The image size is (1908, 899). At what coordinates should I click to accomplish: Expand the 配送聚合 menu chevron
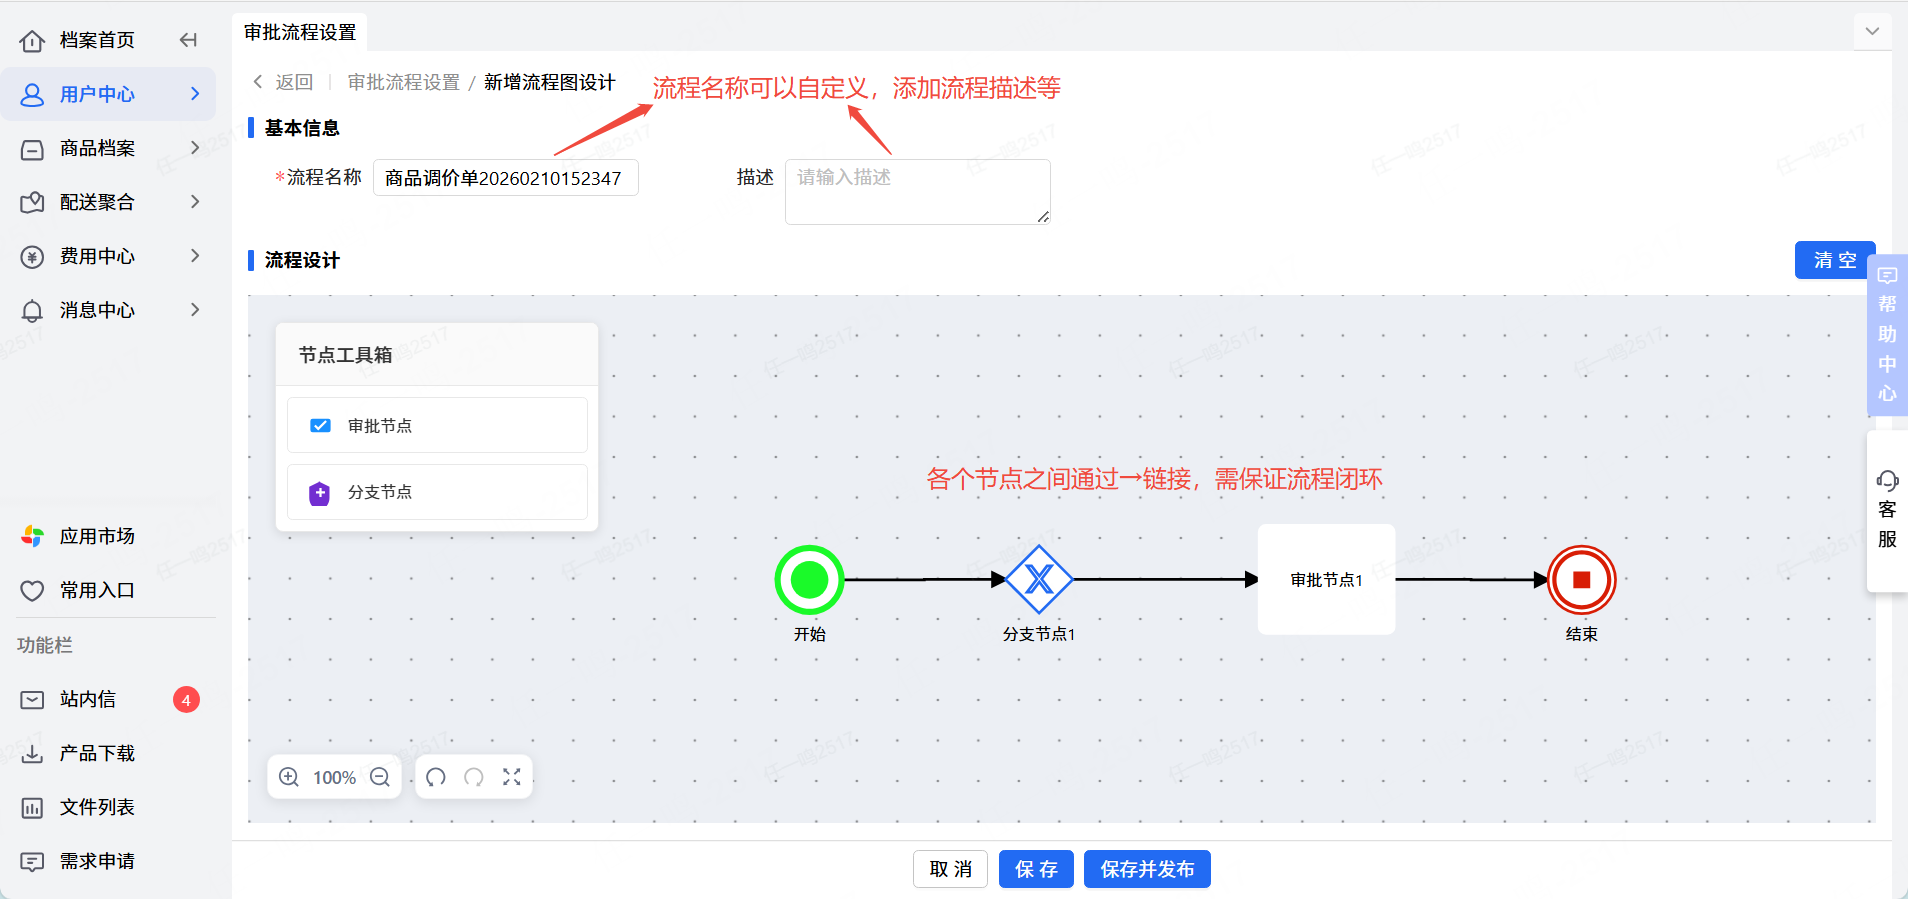(x=195, y=202)
